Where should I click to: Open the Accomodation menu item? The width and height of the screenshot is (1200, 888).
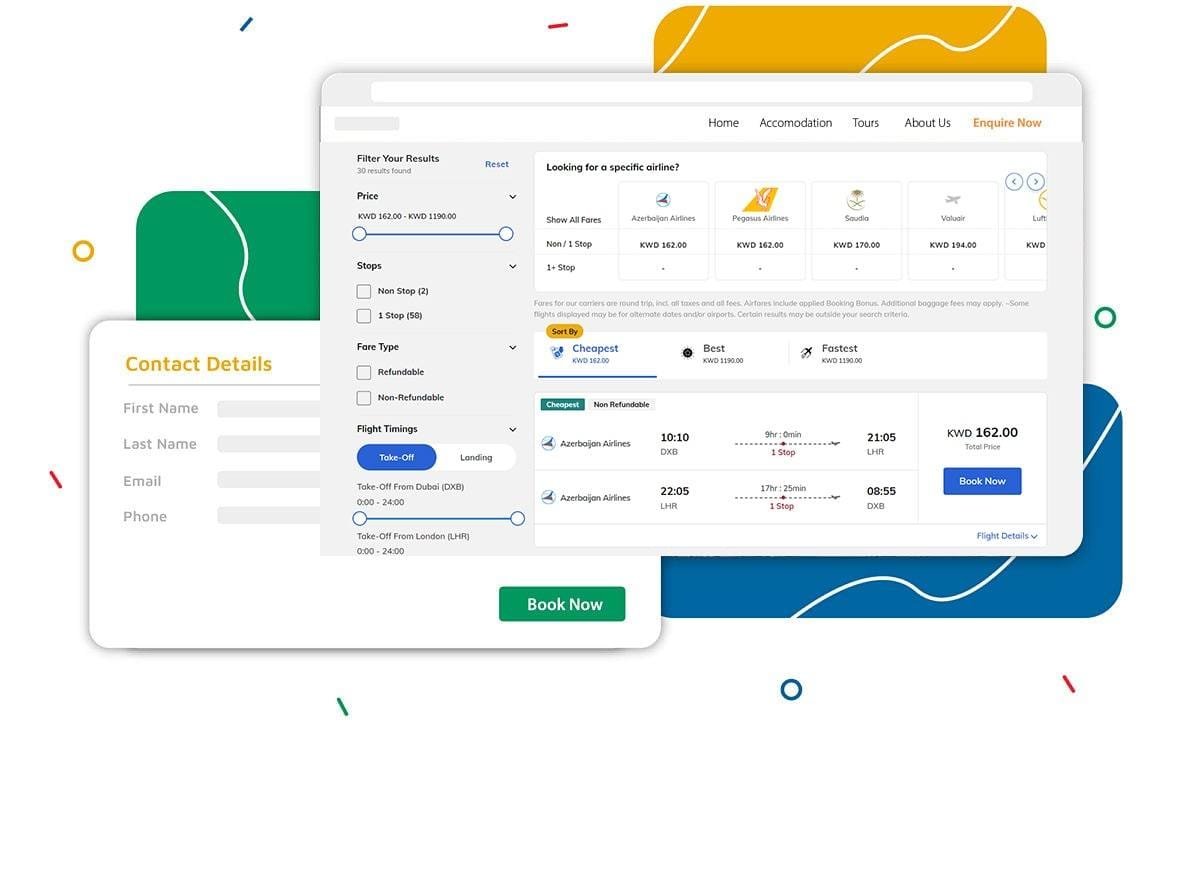point(795,123)
